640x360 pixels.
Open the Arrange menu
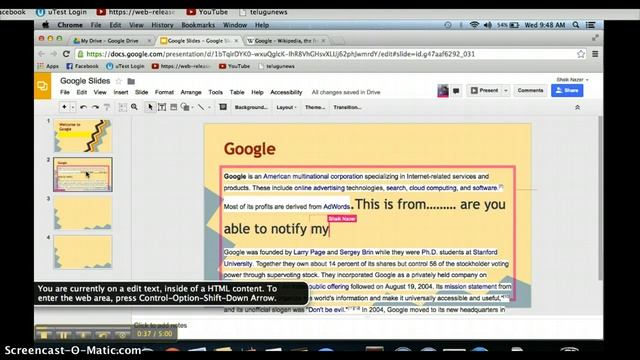click(191, 92)
